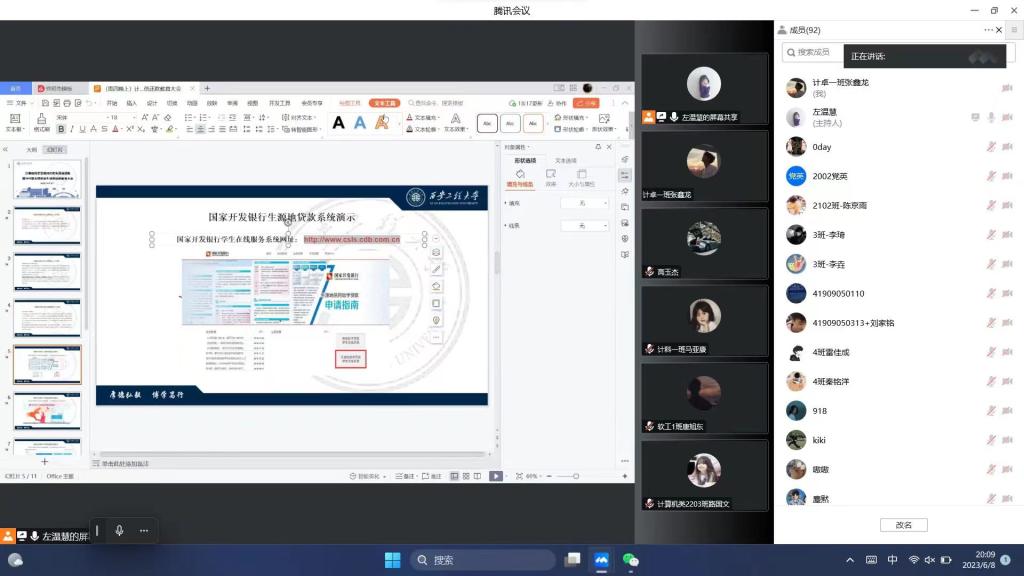Click the csls.cdb.com.cn hyperlink on the slide
This screenshot has width=1024, height=576.
[352, 240]
